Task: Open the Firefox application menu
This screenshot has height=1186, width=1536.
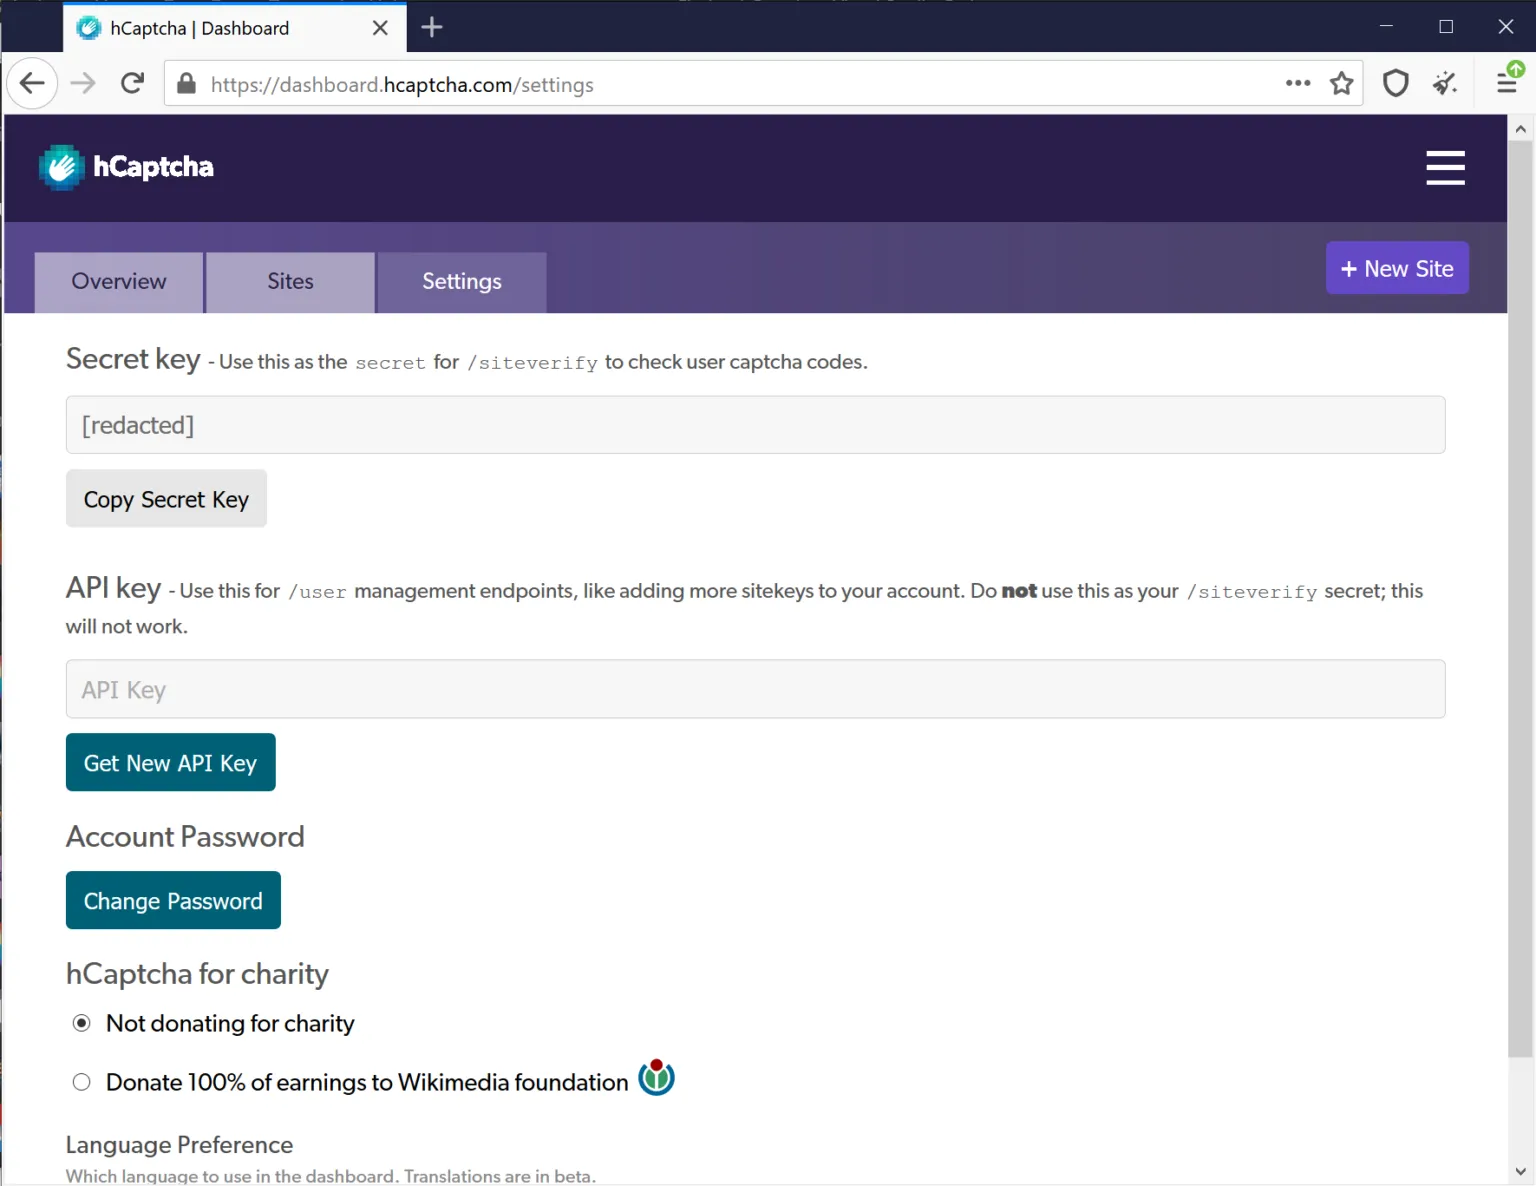Action: coord(1507,83)
